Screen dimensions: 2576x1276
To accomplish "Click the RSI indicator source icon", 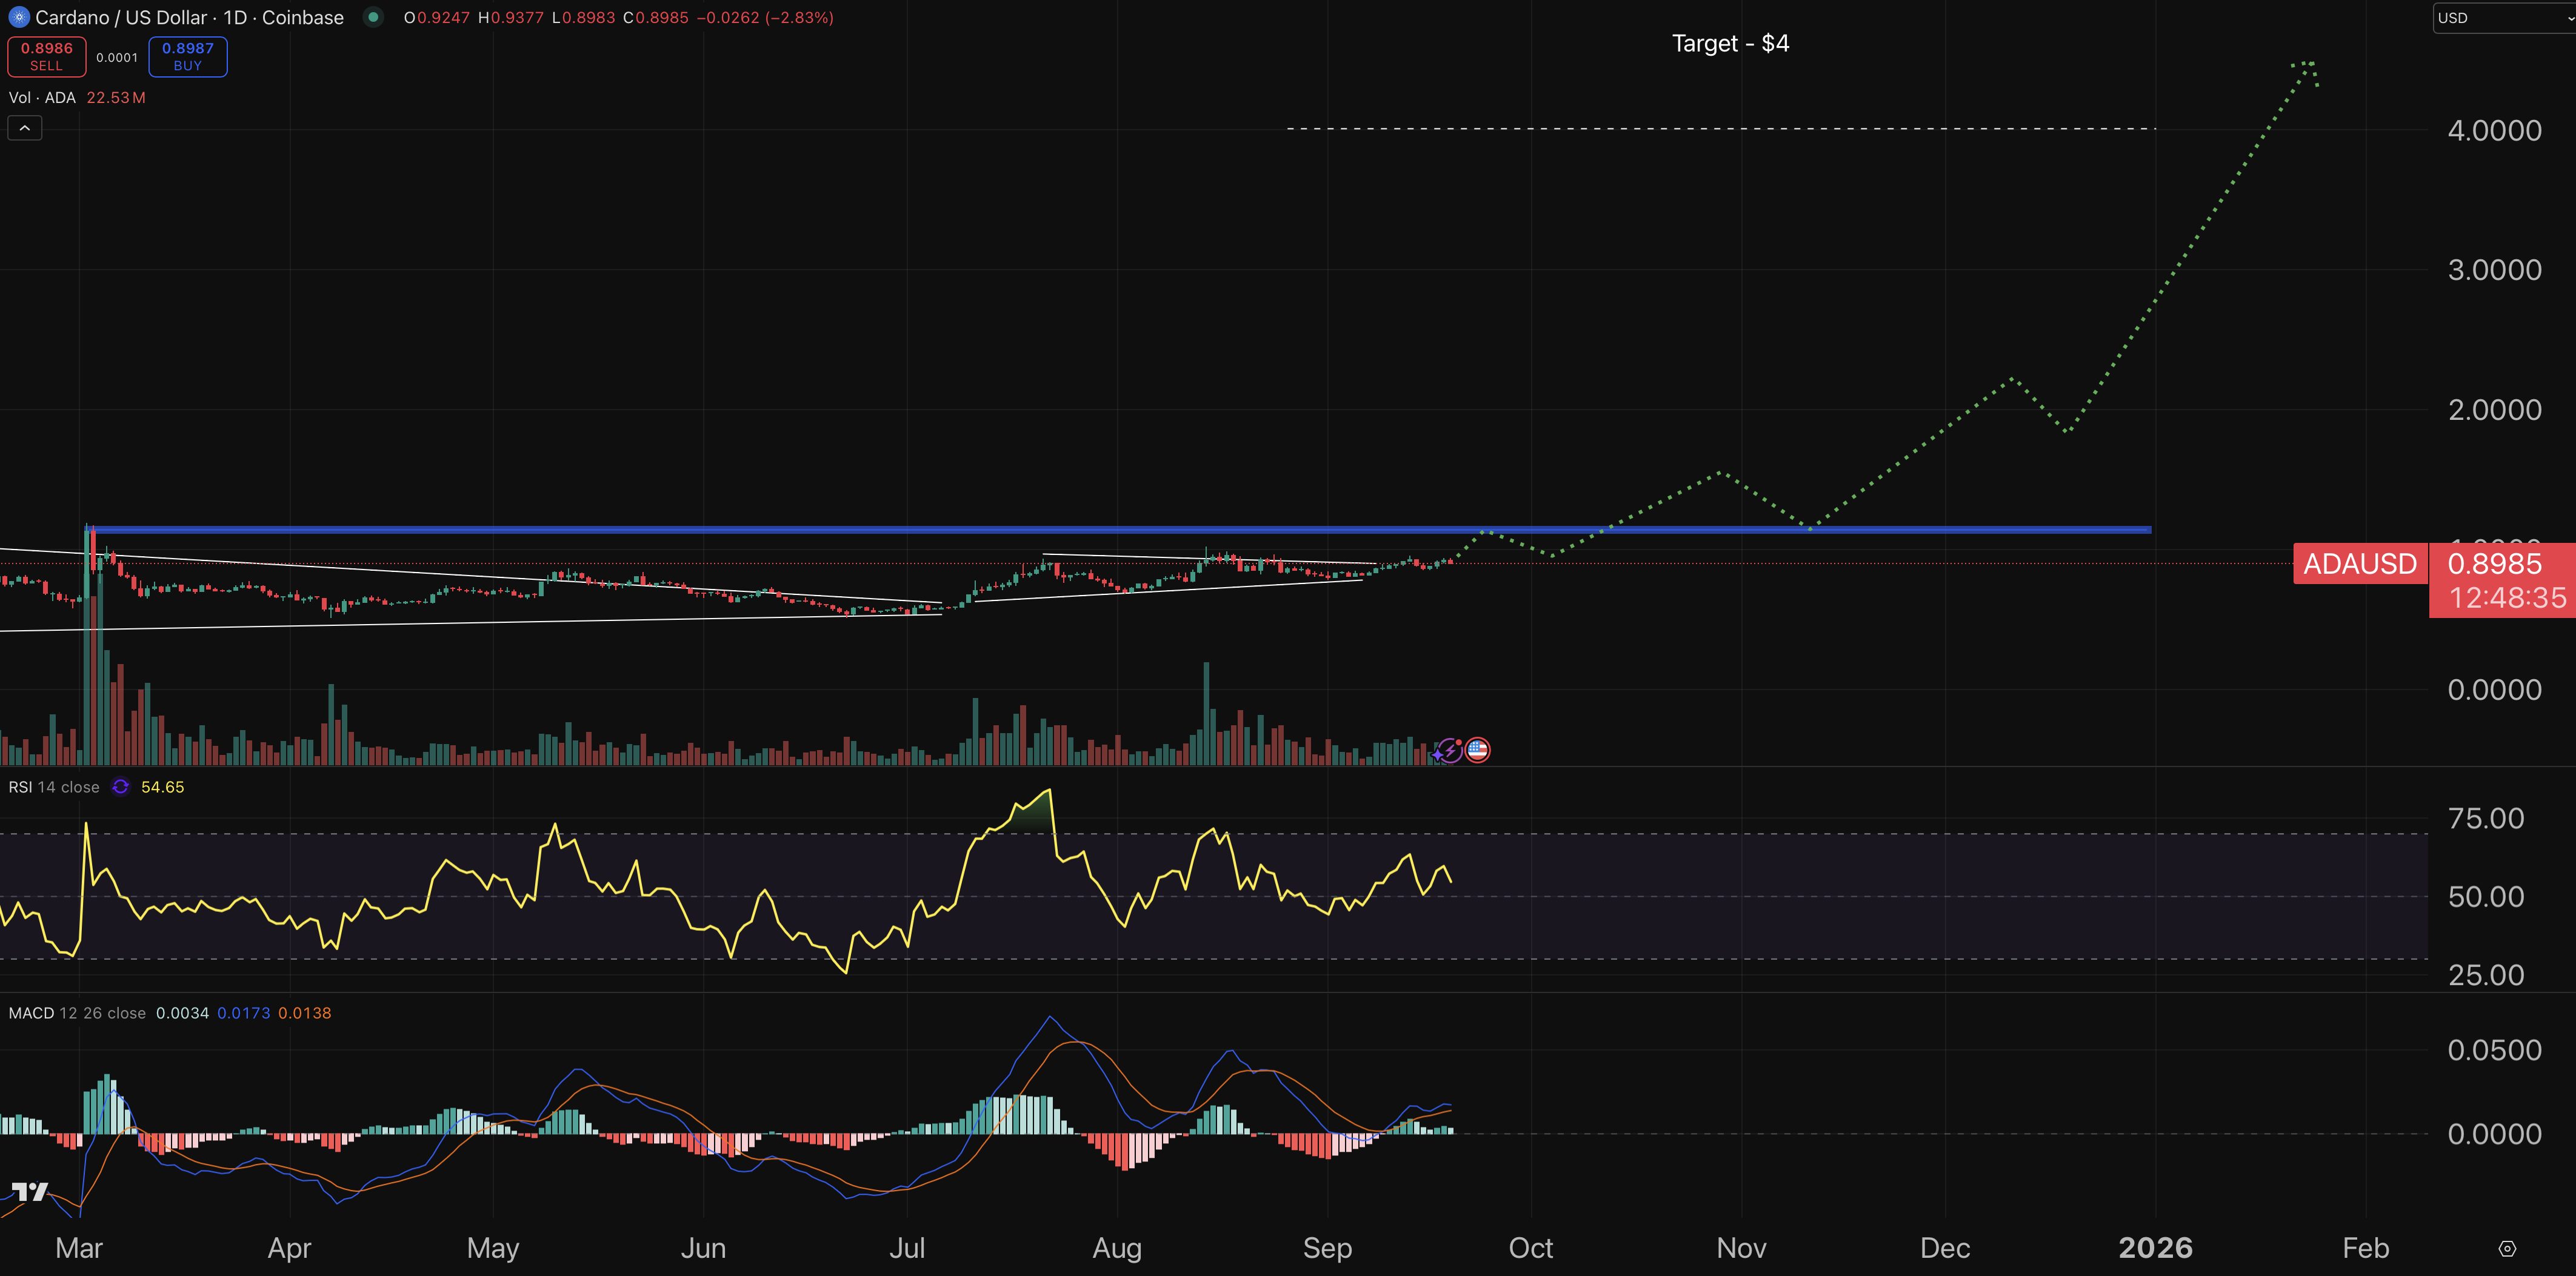I will click(x=120, y=787).
